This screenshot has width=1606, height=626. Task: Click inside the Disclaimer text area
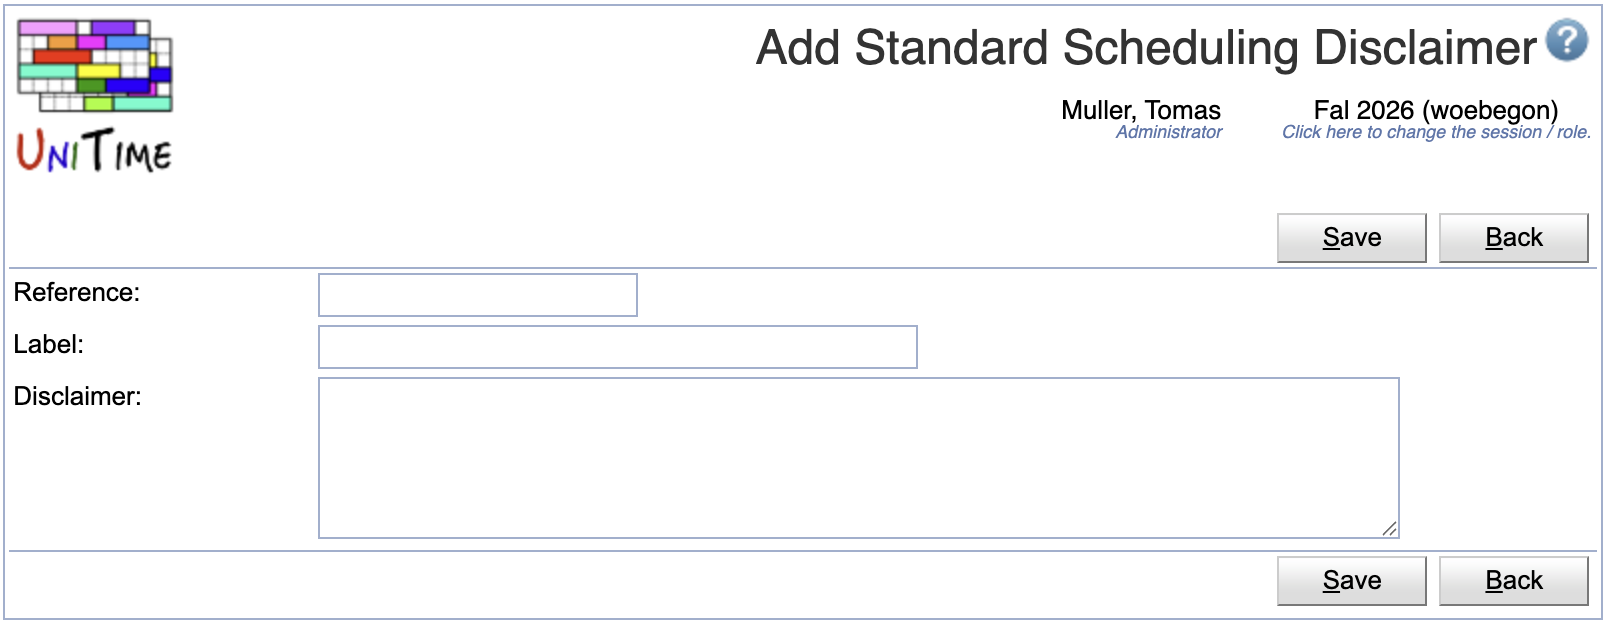coord(857,455)
